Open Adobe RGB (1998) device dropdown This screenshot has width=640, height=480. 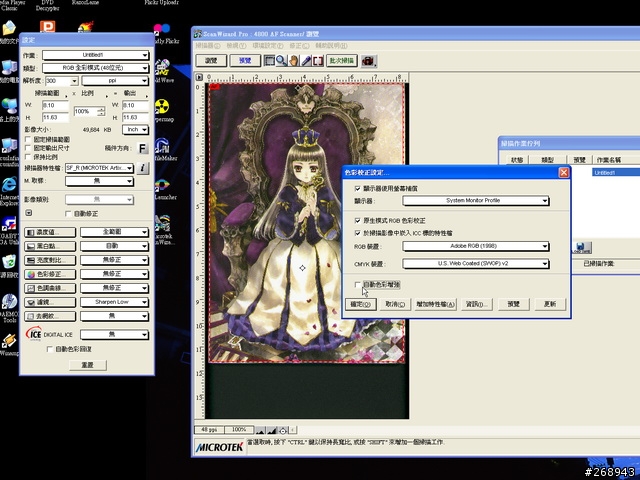click(476, 246)
